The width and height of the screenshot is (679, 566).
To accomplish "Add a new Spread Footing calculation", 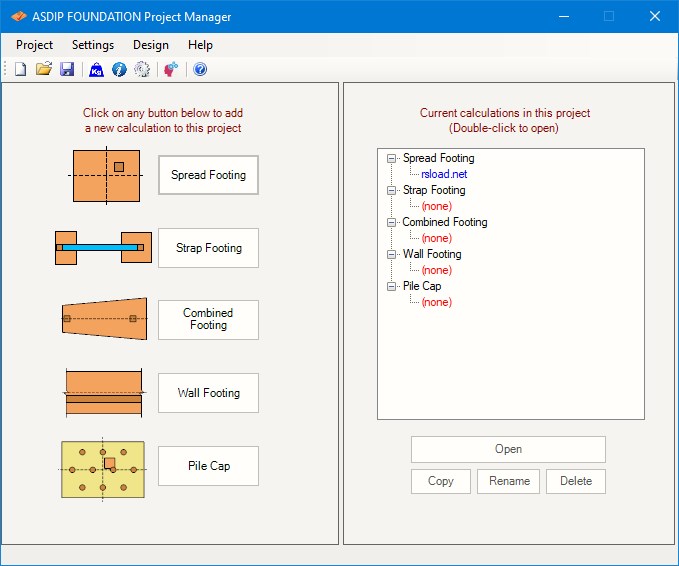I will (x=208, y=175).
